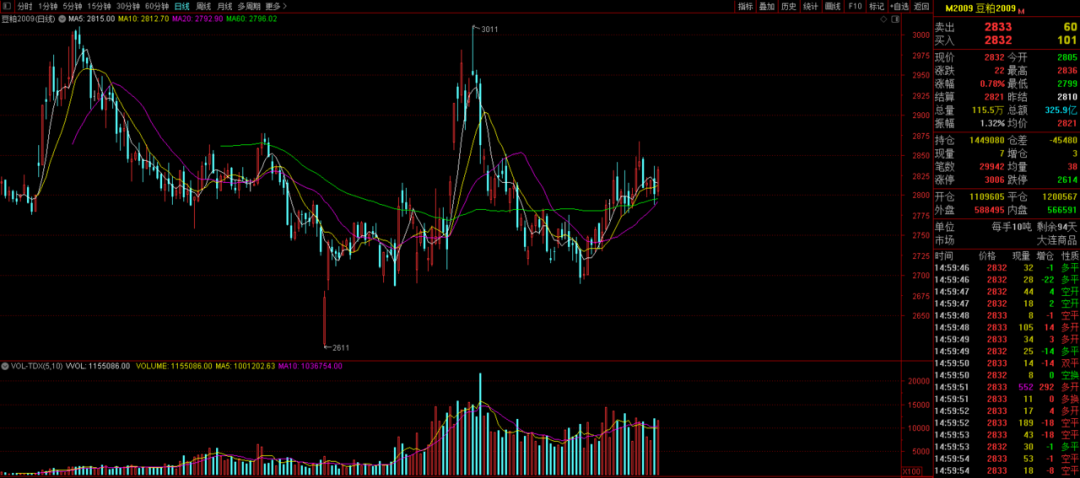The height and width of the screenshot is (478, 1080).
Task: Toggle the left sidebar panel icon
Action: coord(8,6)
